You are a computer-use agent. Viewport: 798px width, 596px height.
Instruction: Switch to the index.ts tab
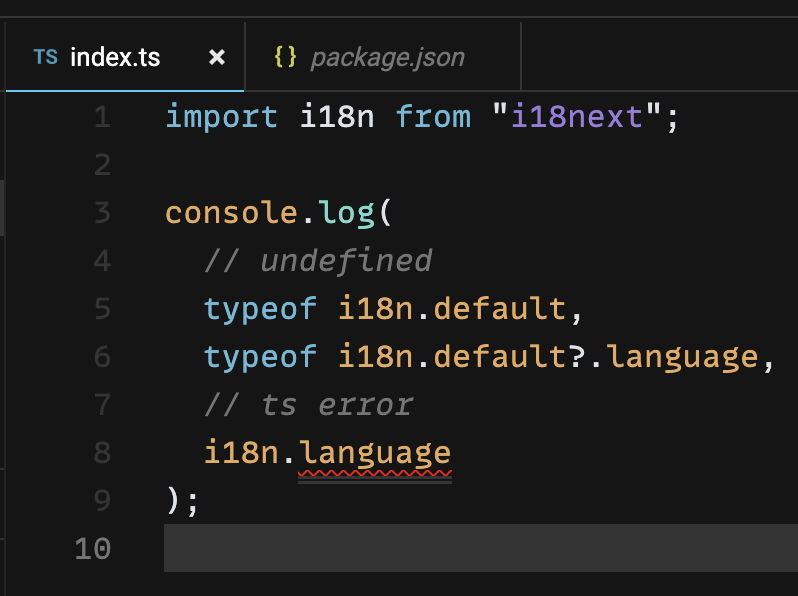pos(125,56)
